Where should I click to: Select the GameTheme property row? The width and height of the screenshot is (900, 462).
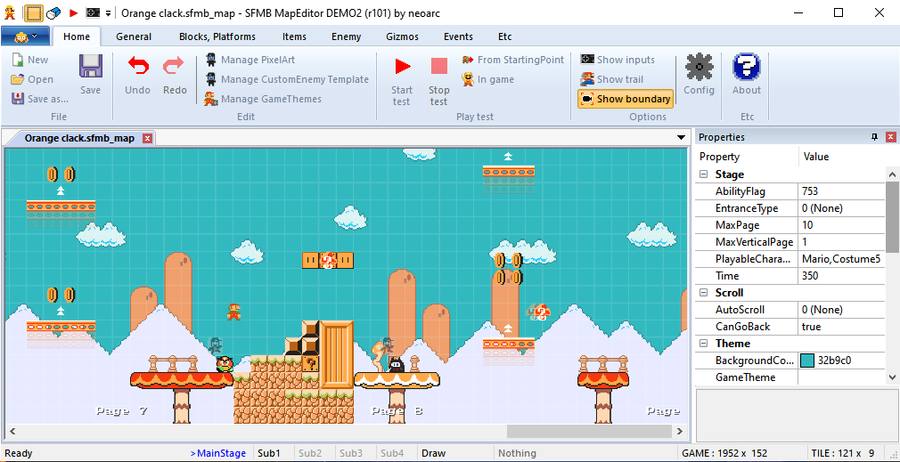[x=790, y=378]
